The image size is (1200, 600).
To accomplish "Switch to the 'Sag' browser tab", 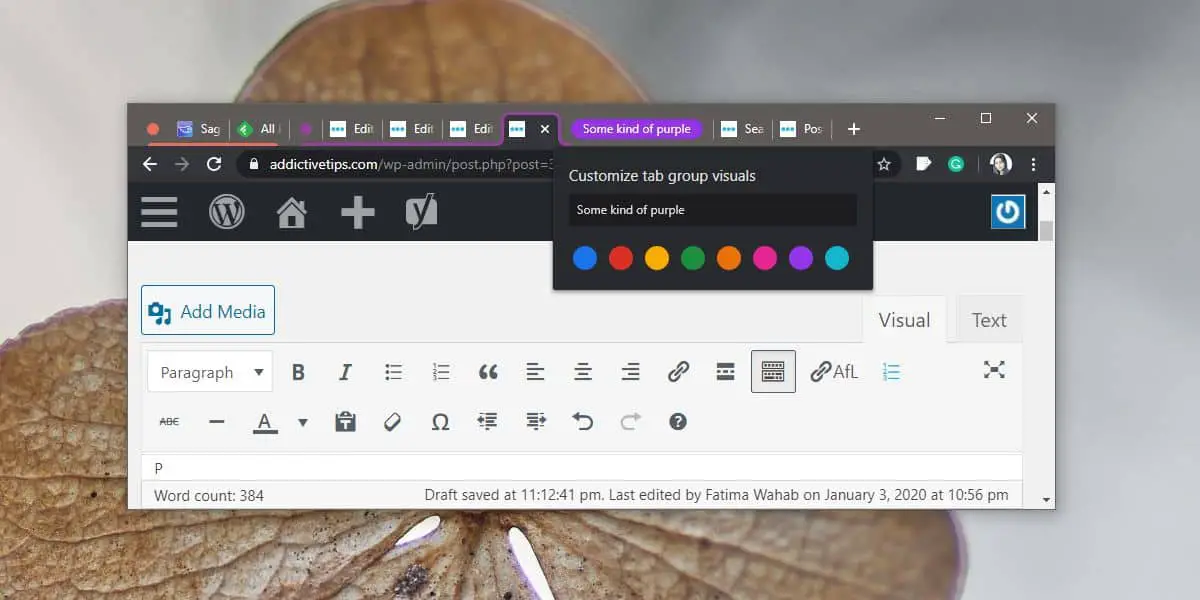I will coord(199,129).
